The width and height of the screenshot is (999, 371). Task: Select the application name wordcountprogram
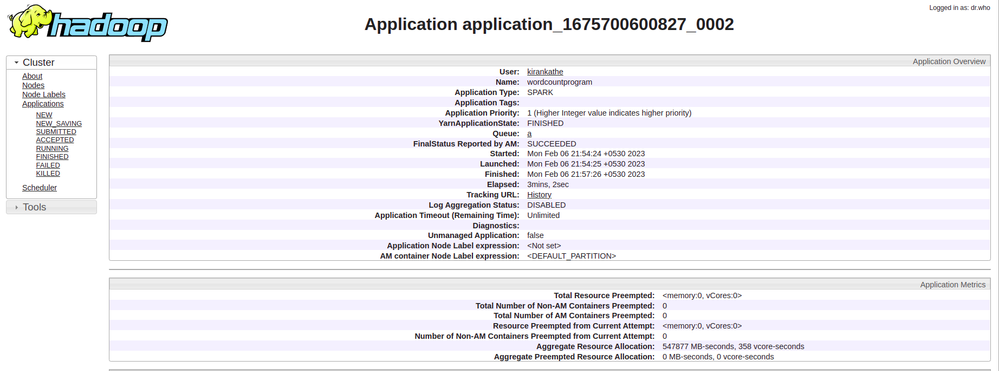(x=559, y=82)
